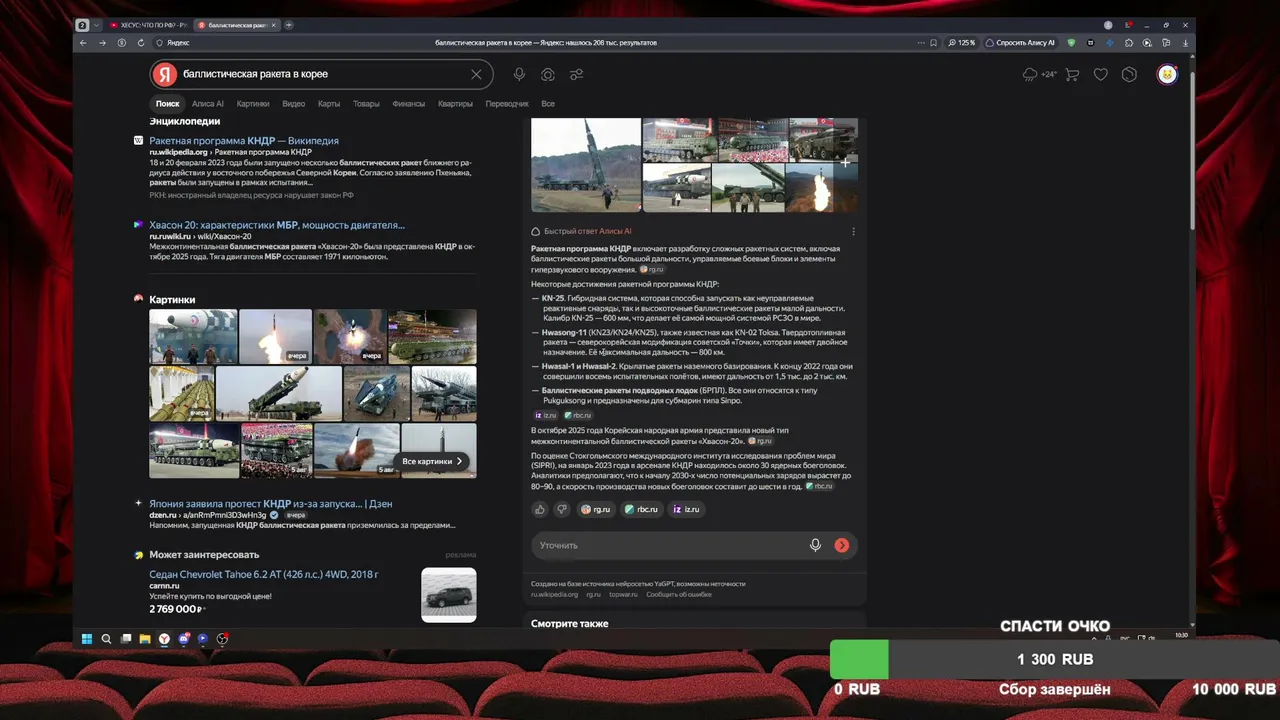Image resolution: width=1280 pixels, height=720 pixels.
Task: Switch to the Алиса AI tab
Action: click(x=208, y=104)
